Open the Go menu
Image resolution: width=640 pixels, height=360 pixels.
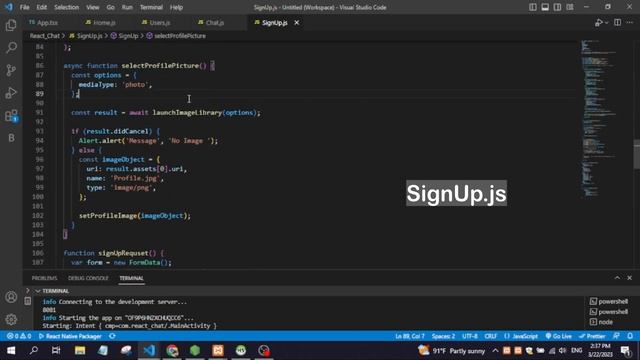pyautogui.click(x=111, y=7)
